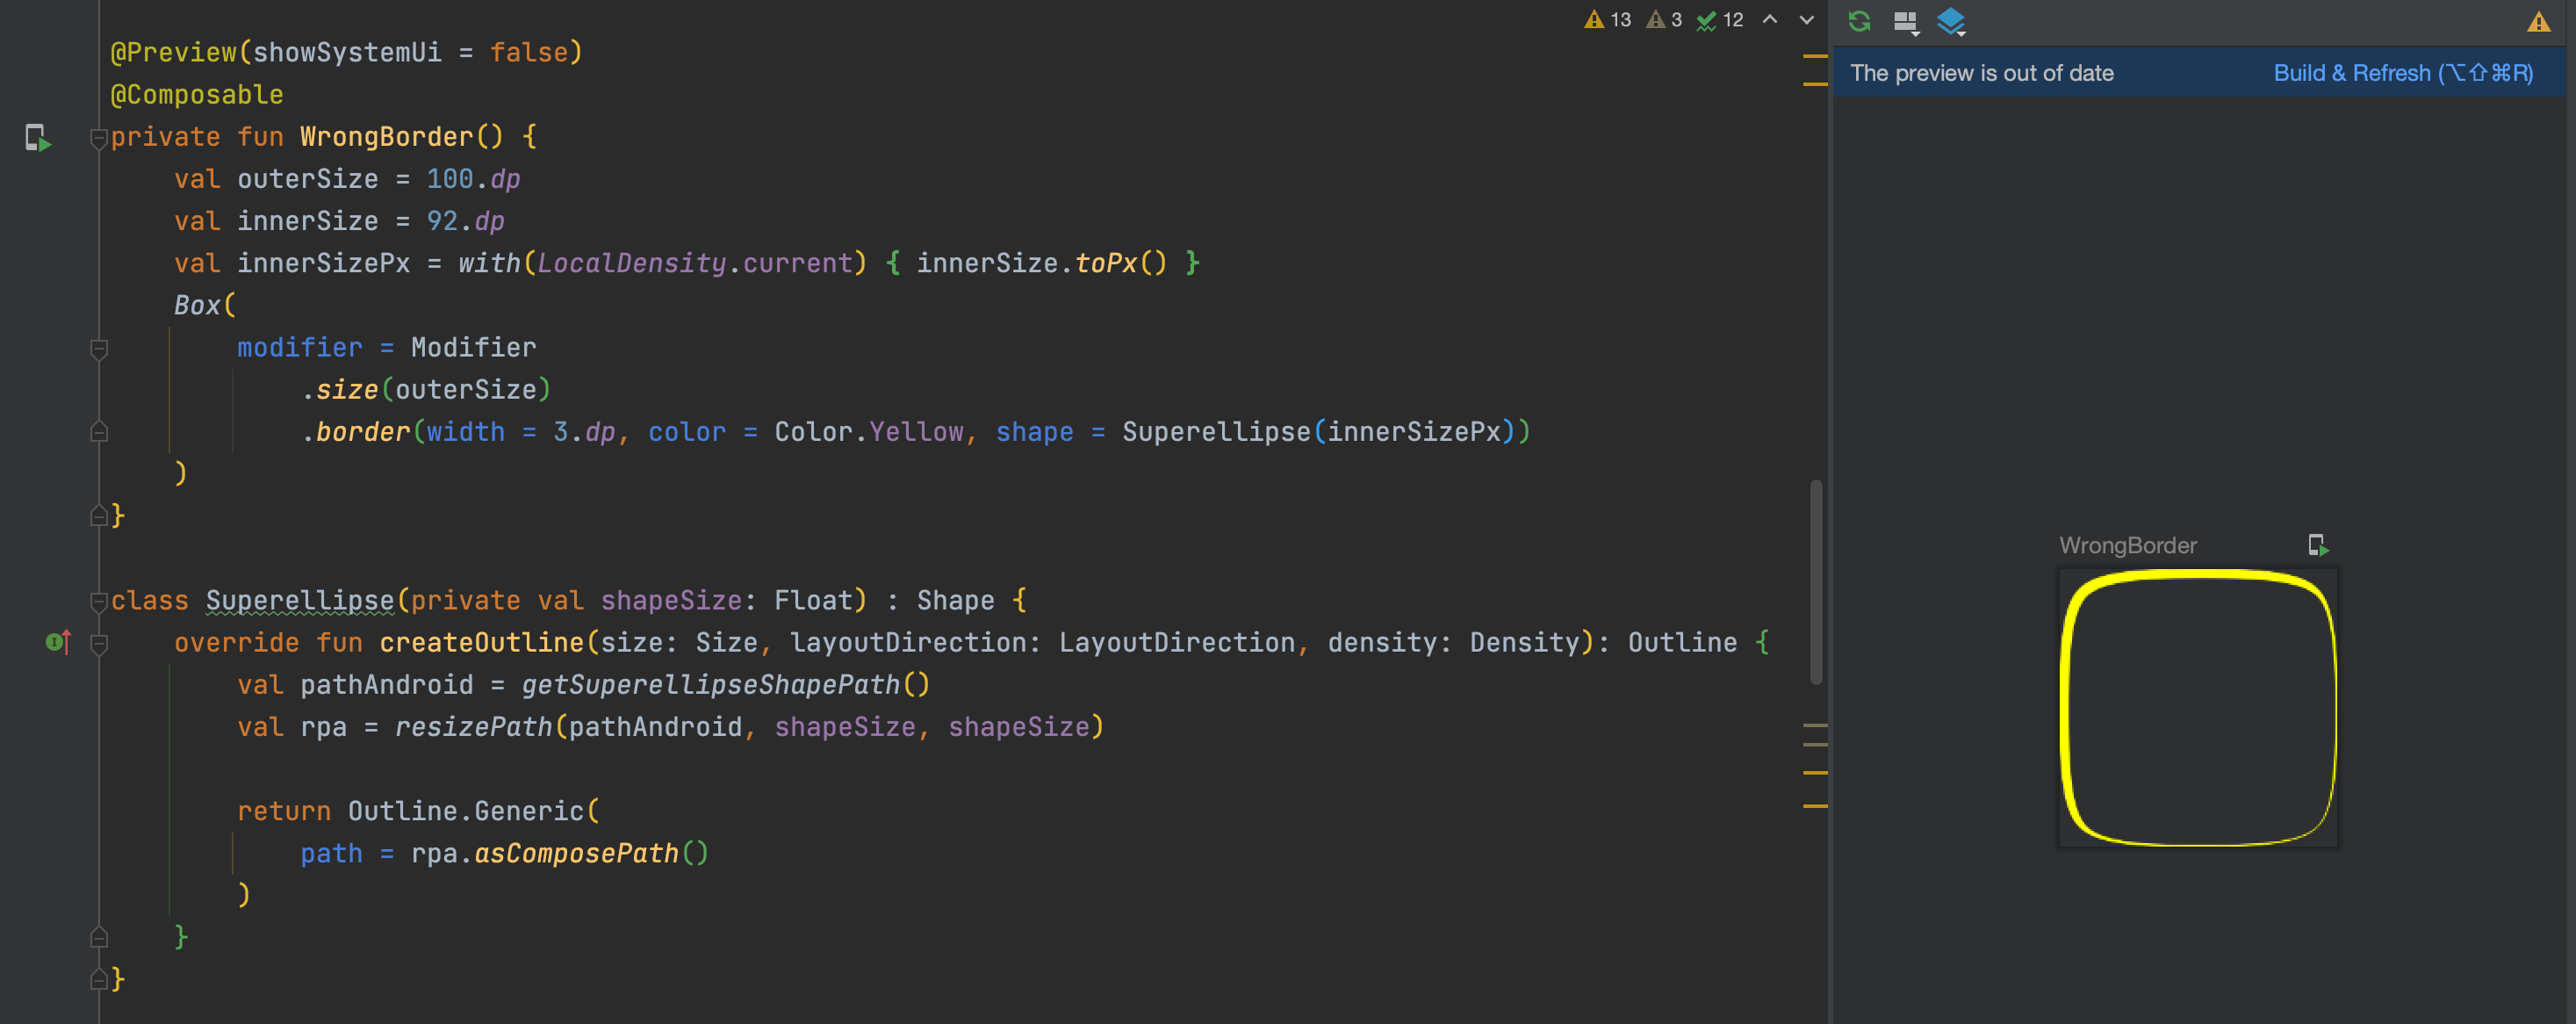Run WrongBorder preview from gutter icon
Image resolution: width=2576 pixels, height=1024 pixels.
(x=37, y=138)
